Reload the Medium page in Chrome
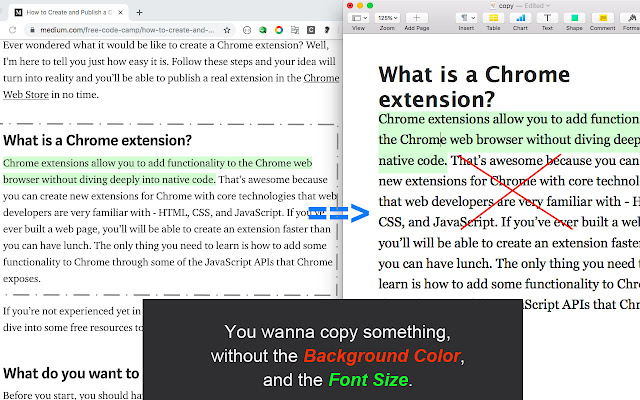This screenshot has width=640, height=400. [13, 30]
